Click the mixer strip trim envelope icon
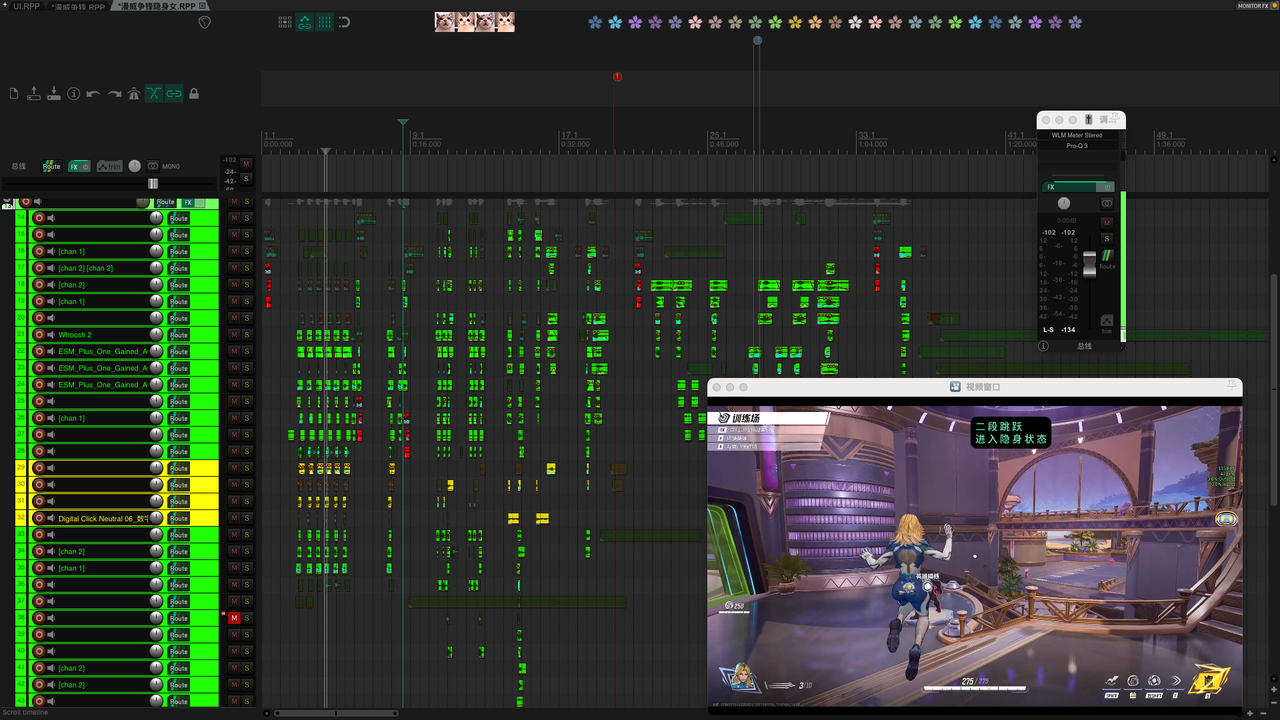This screenshot has height=720, width=1280. (x=1107, y=321)
